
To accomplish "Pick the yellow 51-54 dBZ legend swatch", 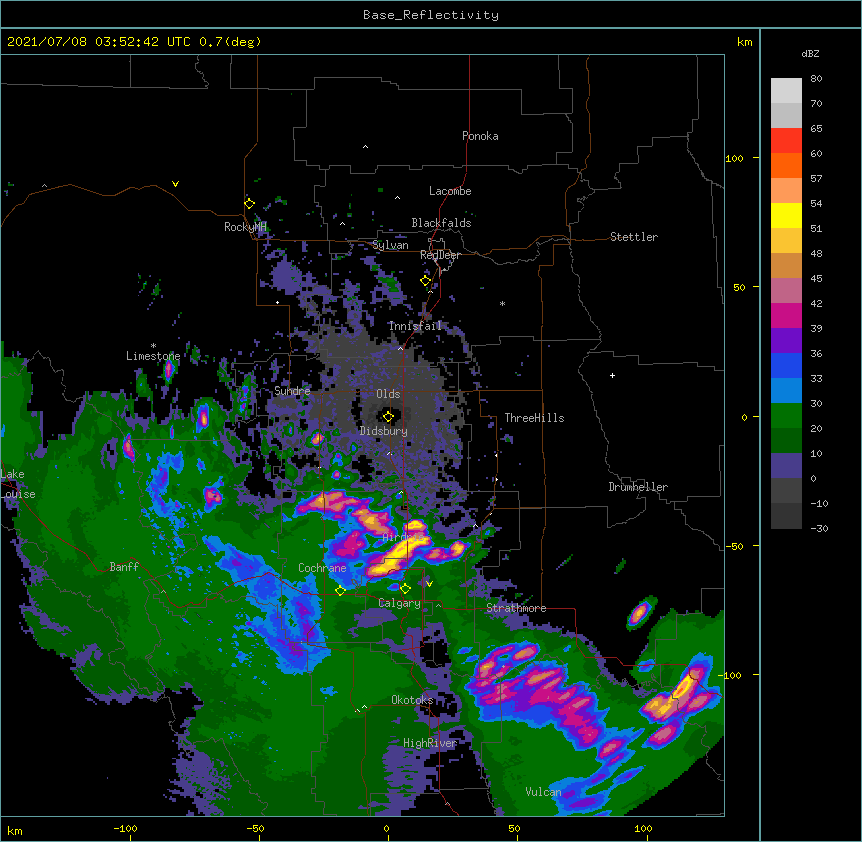I will 786,215.
